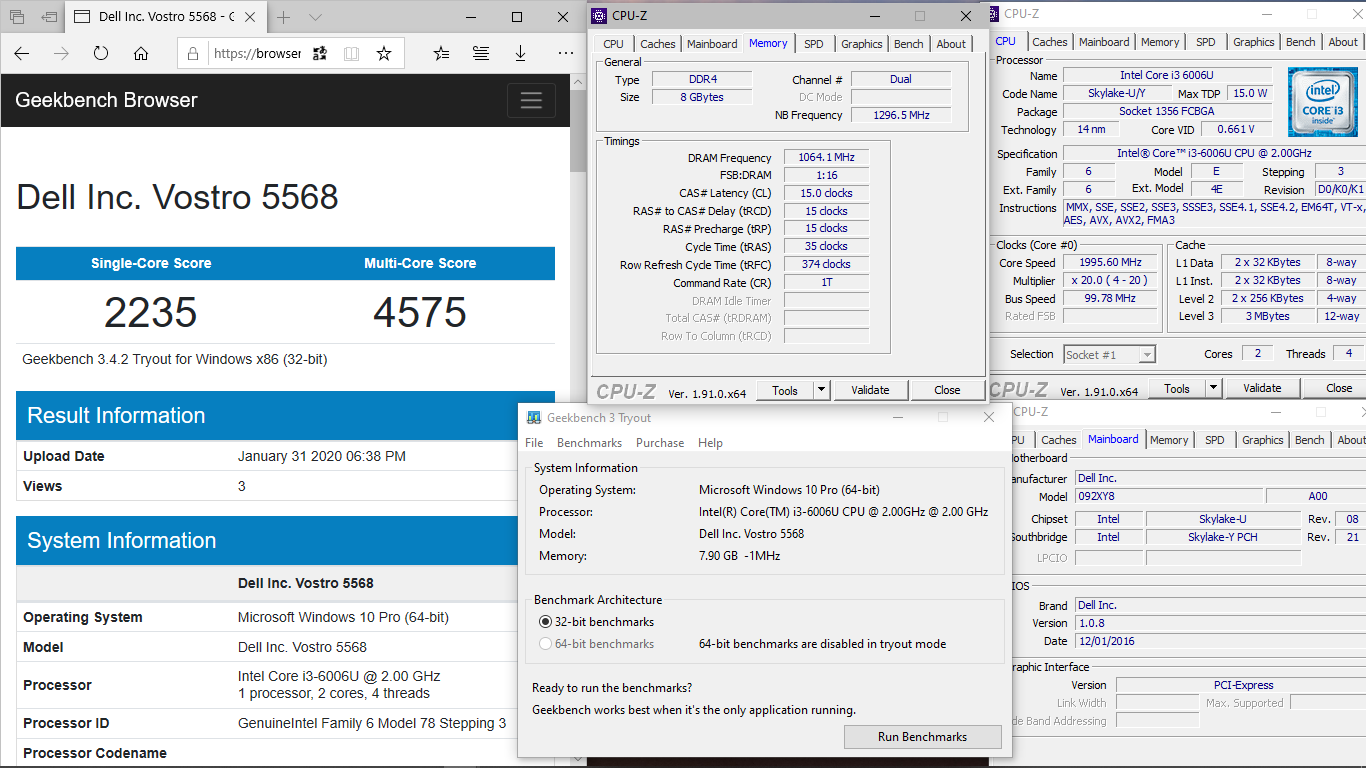Click Single-Core Score 2235

click(x=151, y=313)
